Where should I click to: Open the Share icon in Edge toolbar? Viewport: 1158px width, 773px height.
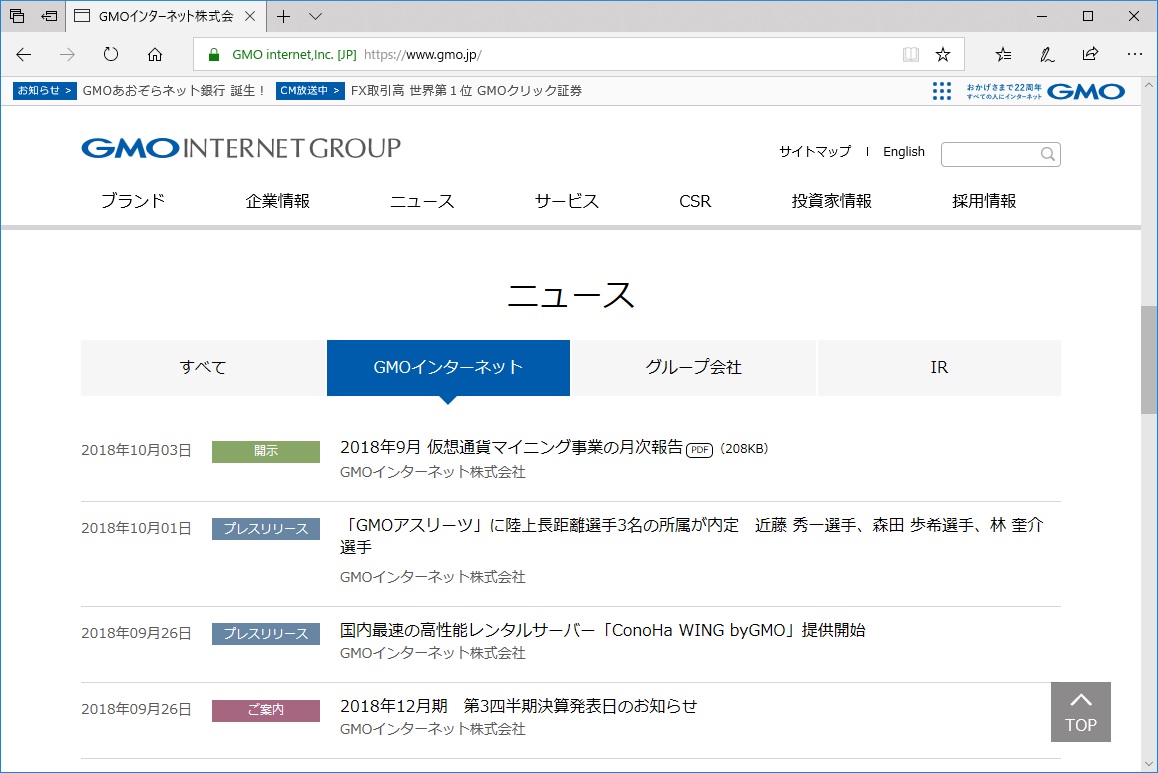pos(1090,54)
